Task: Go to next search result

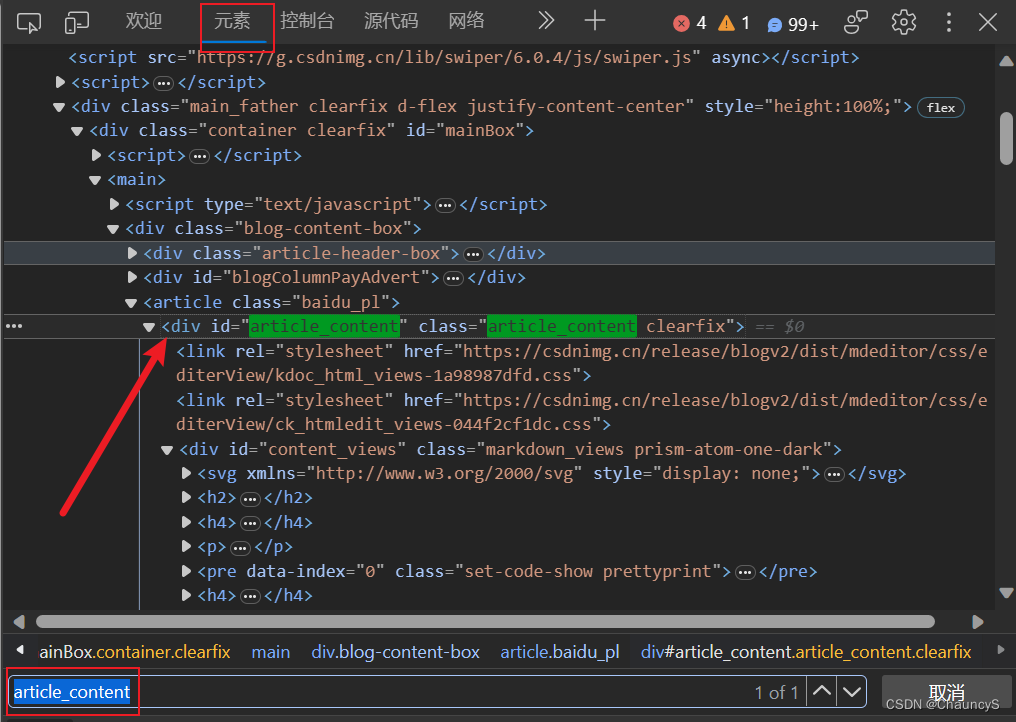Action: point(851,692)
